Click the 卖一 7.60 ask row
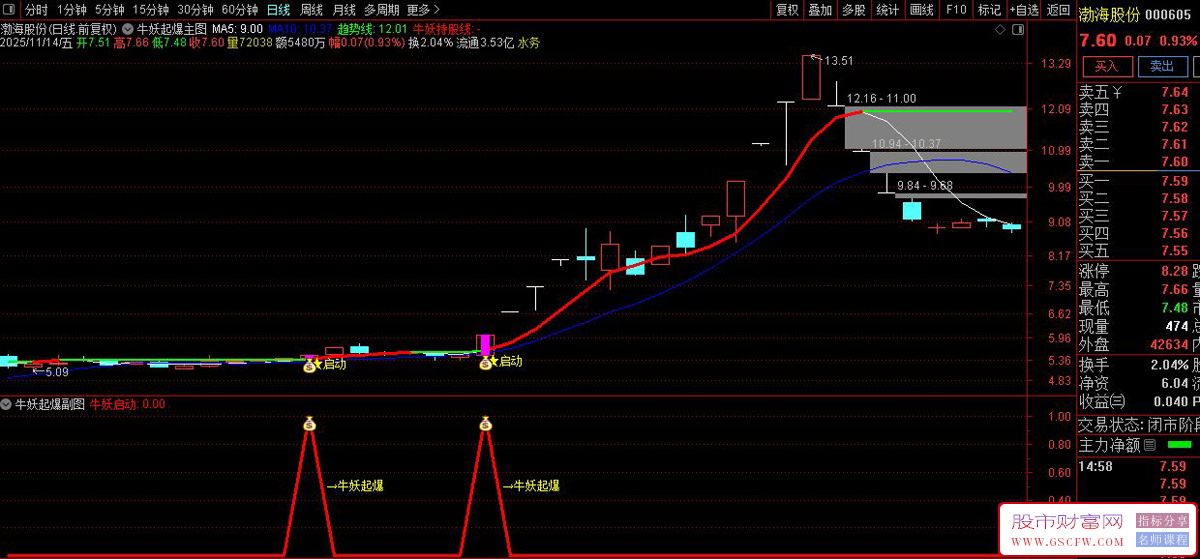The width and height of the screenshot is (1200, 559). coord(1138,161)
